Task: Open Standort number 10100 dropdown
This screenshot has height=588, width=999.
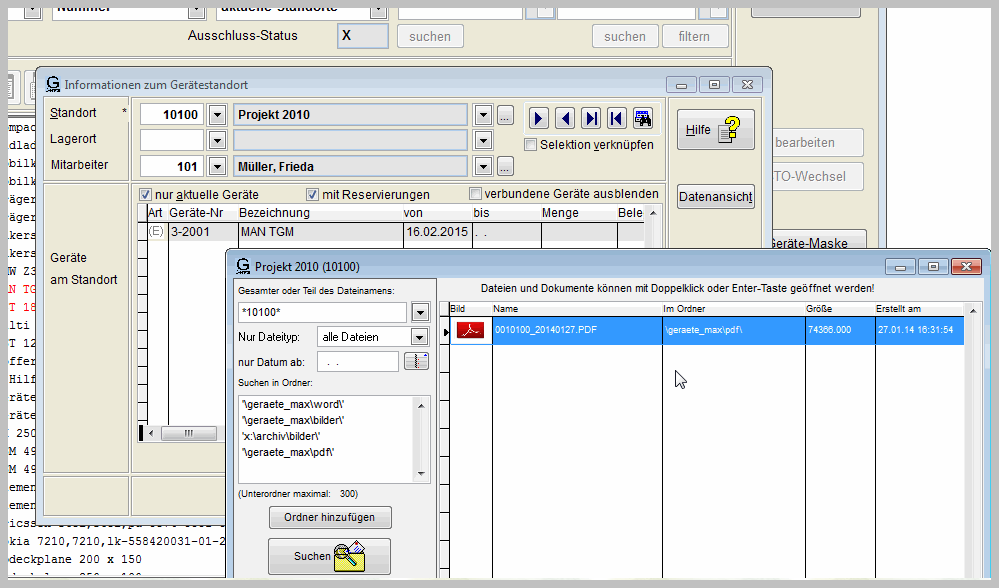Action: coord(217,115)
